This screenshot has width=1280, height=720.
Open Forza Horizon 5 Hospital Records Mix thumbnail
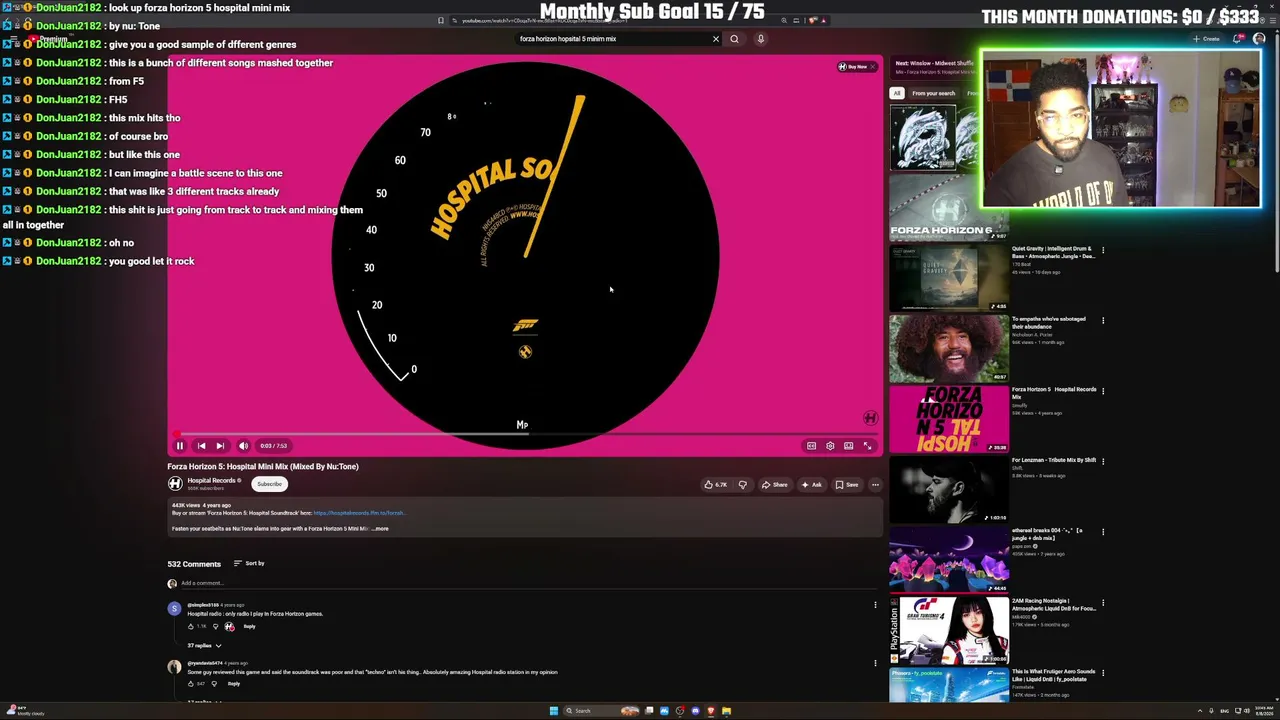pyautogui.click(x=949, y=419)
